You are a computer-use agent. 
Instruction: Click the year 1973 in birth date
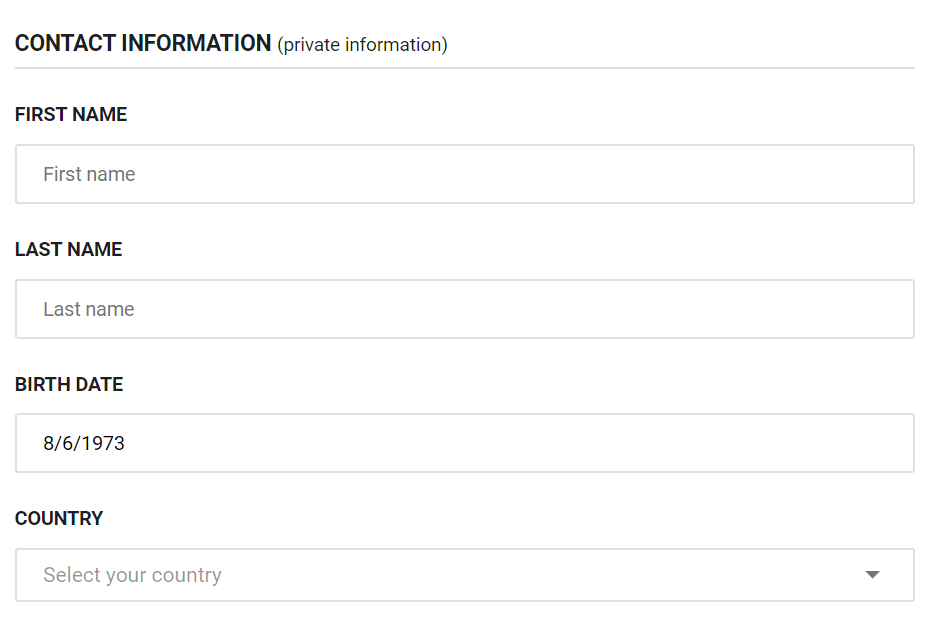[104, 443]
